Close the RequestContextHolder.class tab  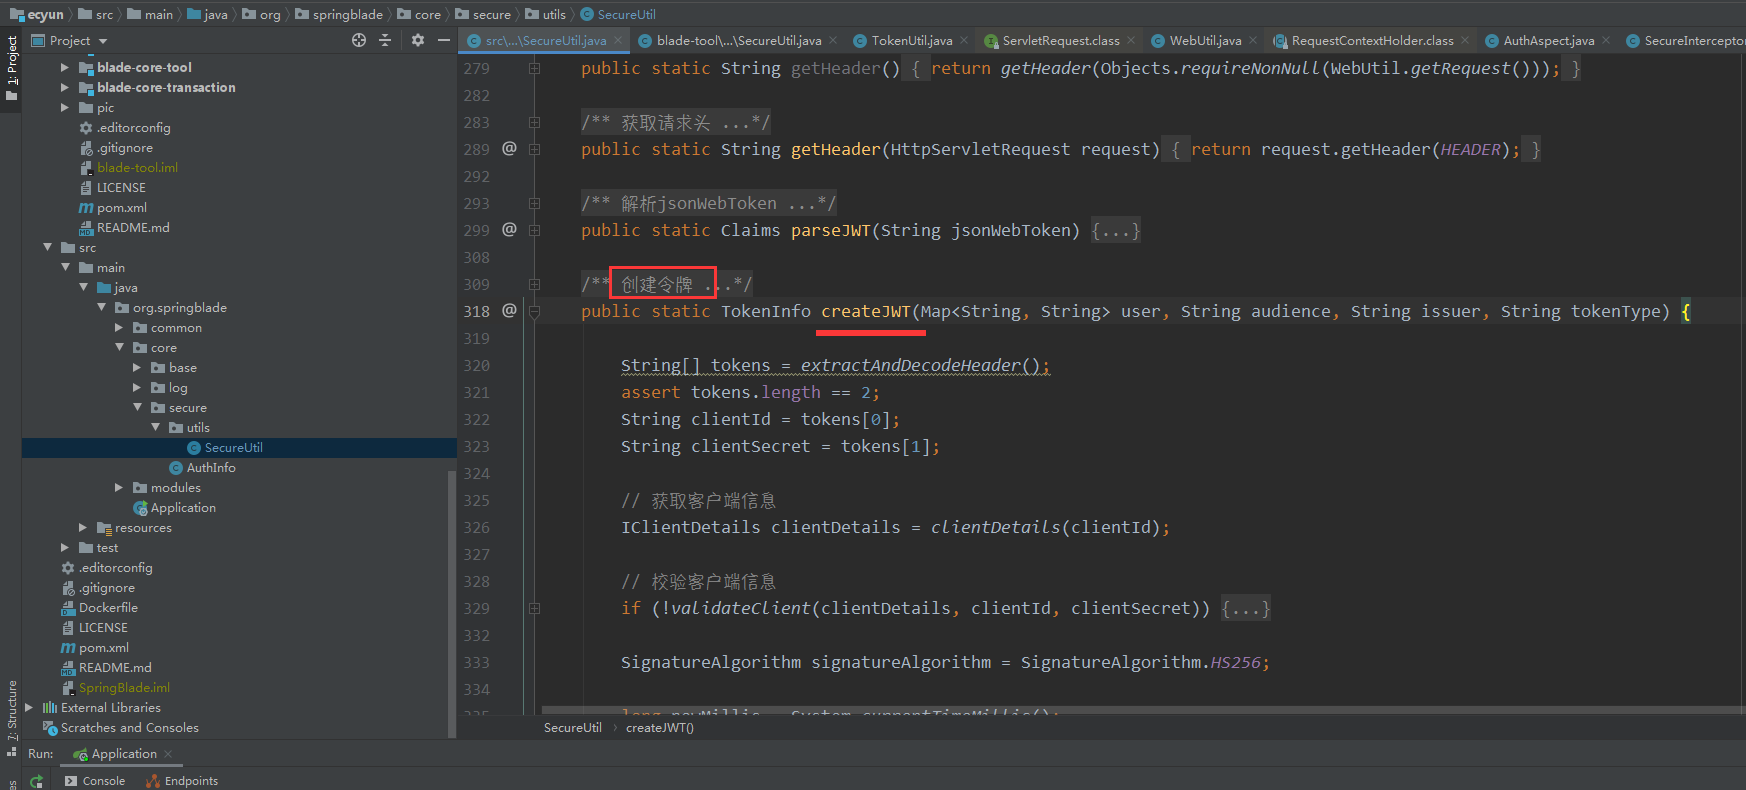[1465, 41]
